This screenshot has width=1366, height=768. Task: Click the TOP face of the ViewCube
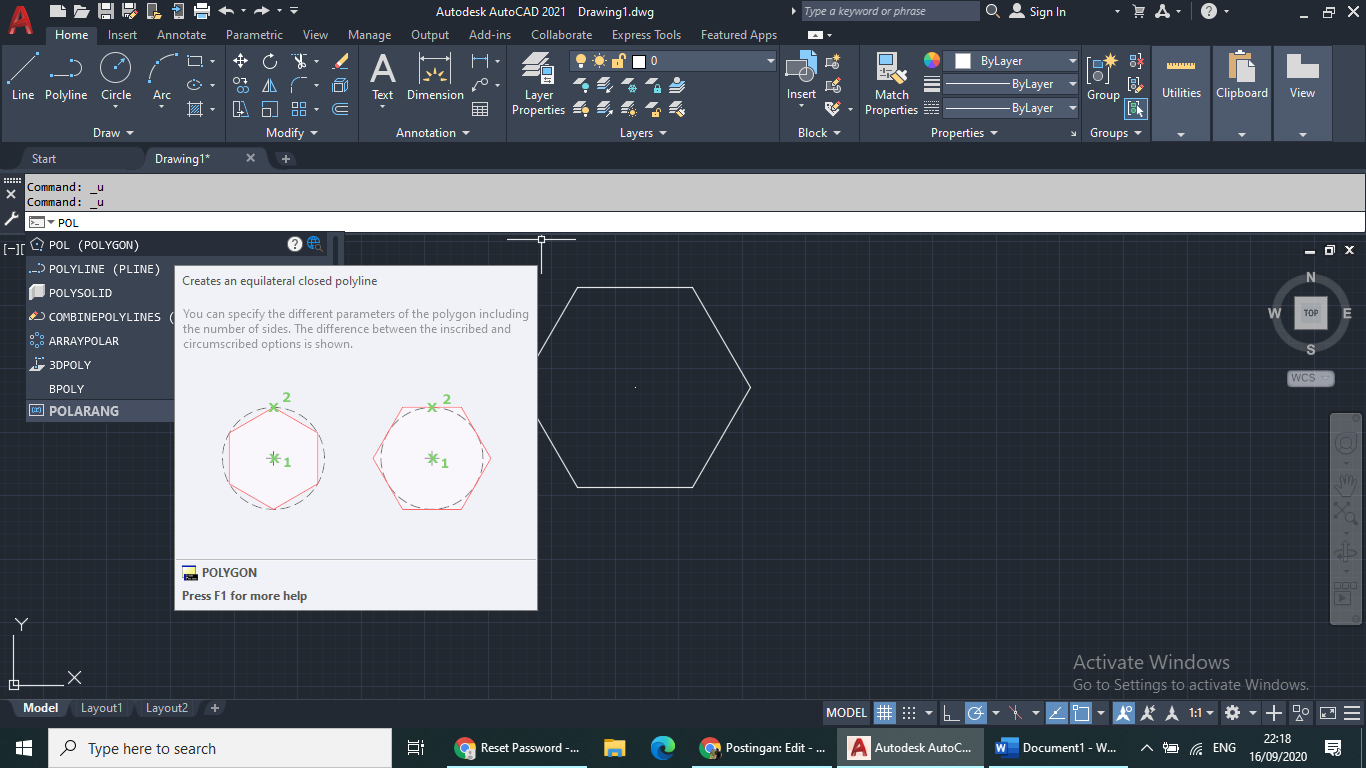click(x=1311, y=313)
